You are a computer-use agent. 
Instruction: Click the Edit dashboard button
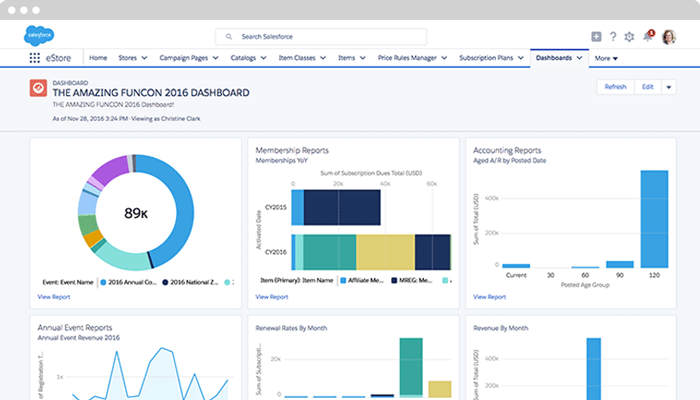coord(648,87)
